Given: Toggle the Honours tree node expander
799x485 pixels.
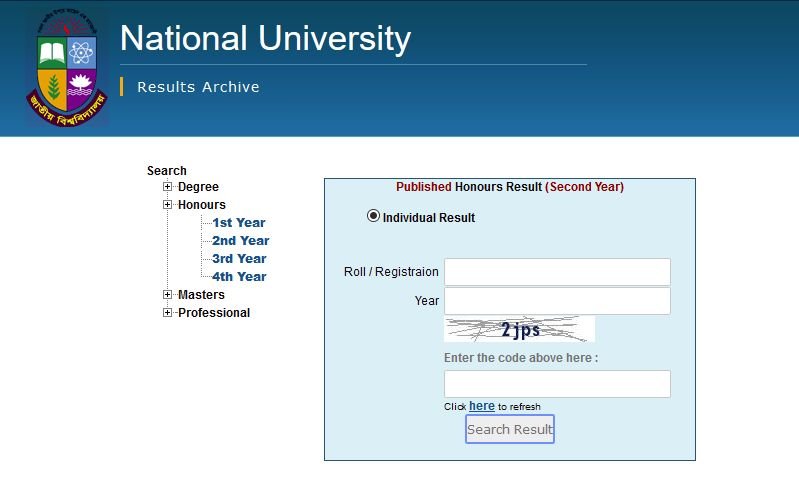Looking at the screenshot, I should click(x=167, y=204).
